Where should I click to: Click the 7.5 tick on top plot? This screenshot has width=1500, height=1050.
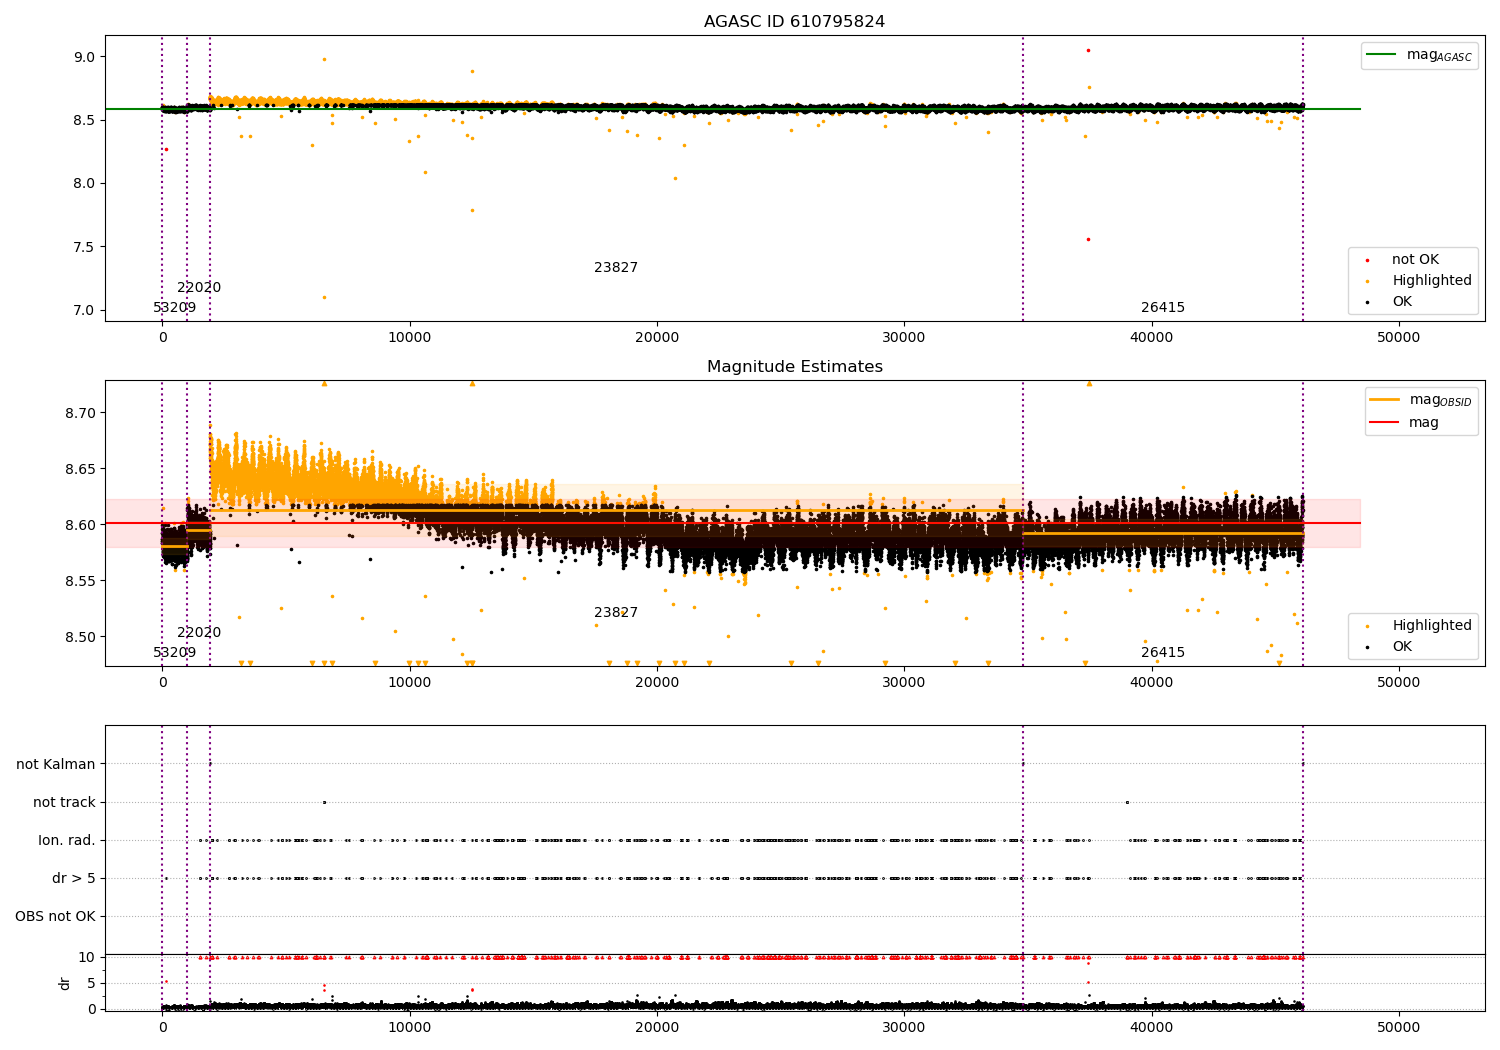tap(84, 247)
